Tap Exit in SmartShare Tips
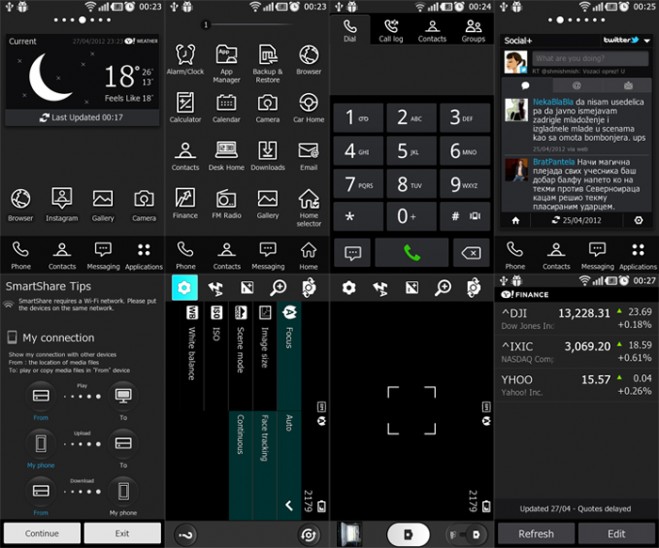Image resolution: width=659 pixels, height=548 pixels. tap(122, 533)
